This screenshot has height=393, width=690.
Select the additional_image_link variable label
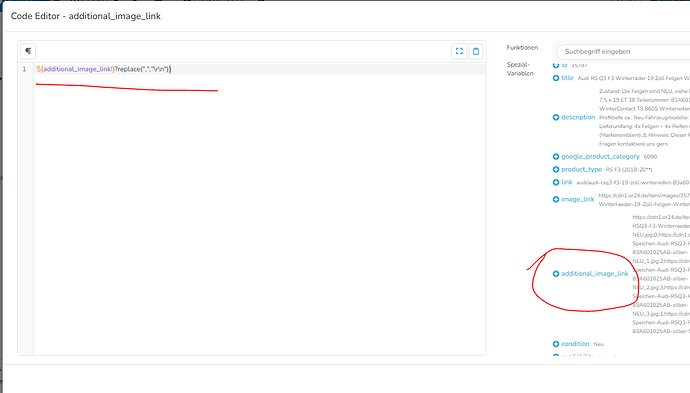(x=595, y=274)
